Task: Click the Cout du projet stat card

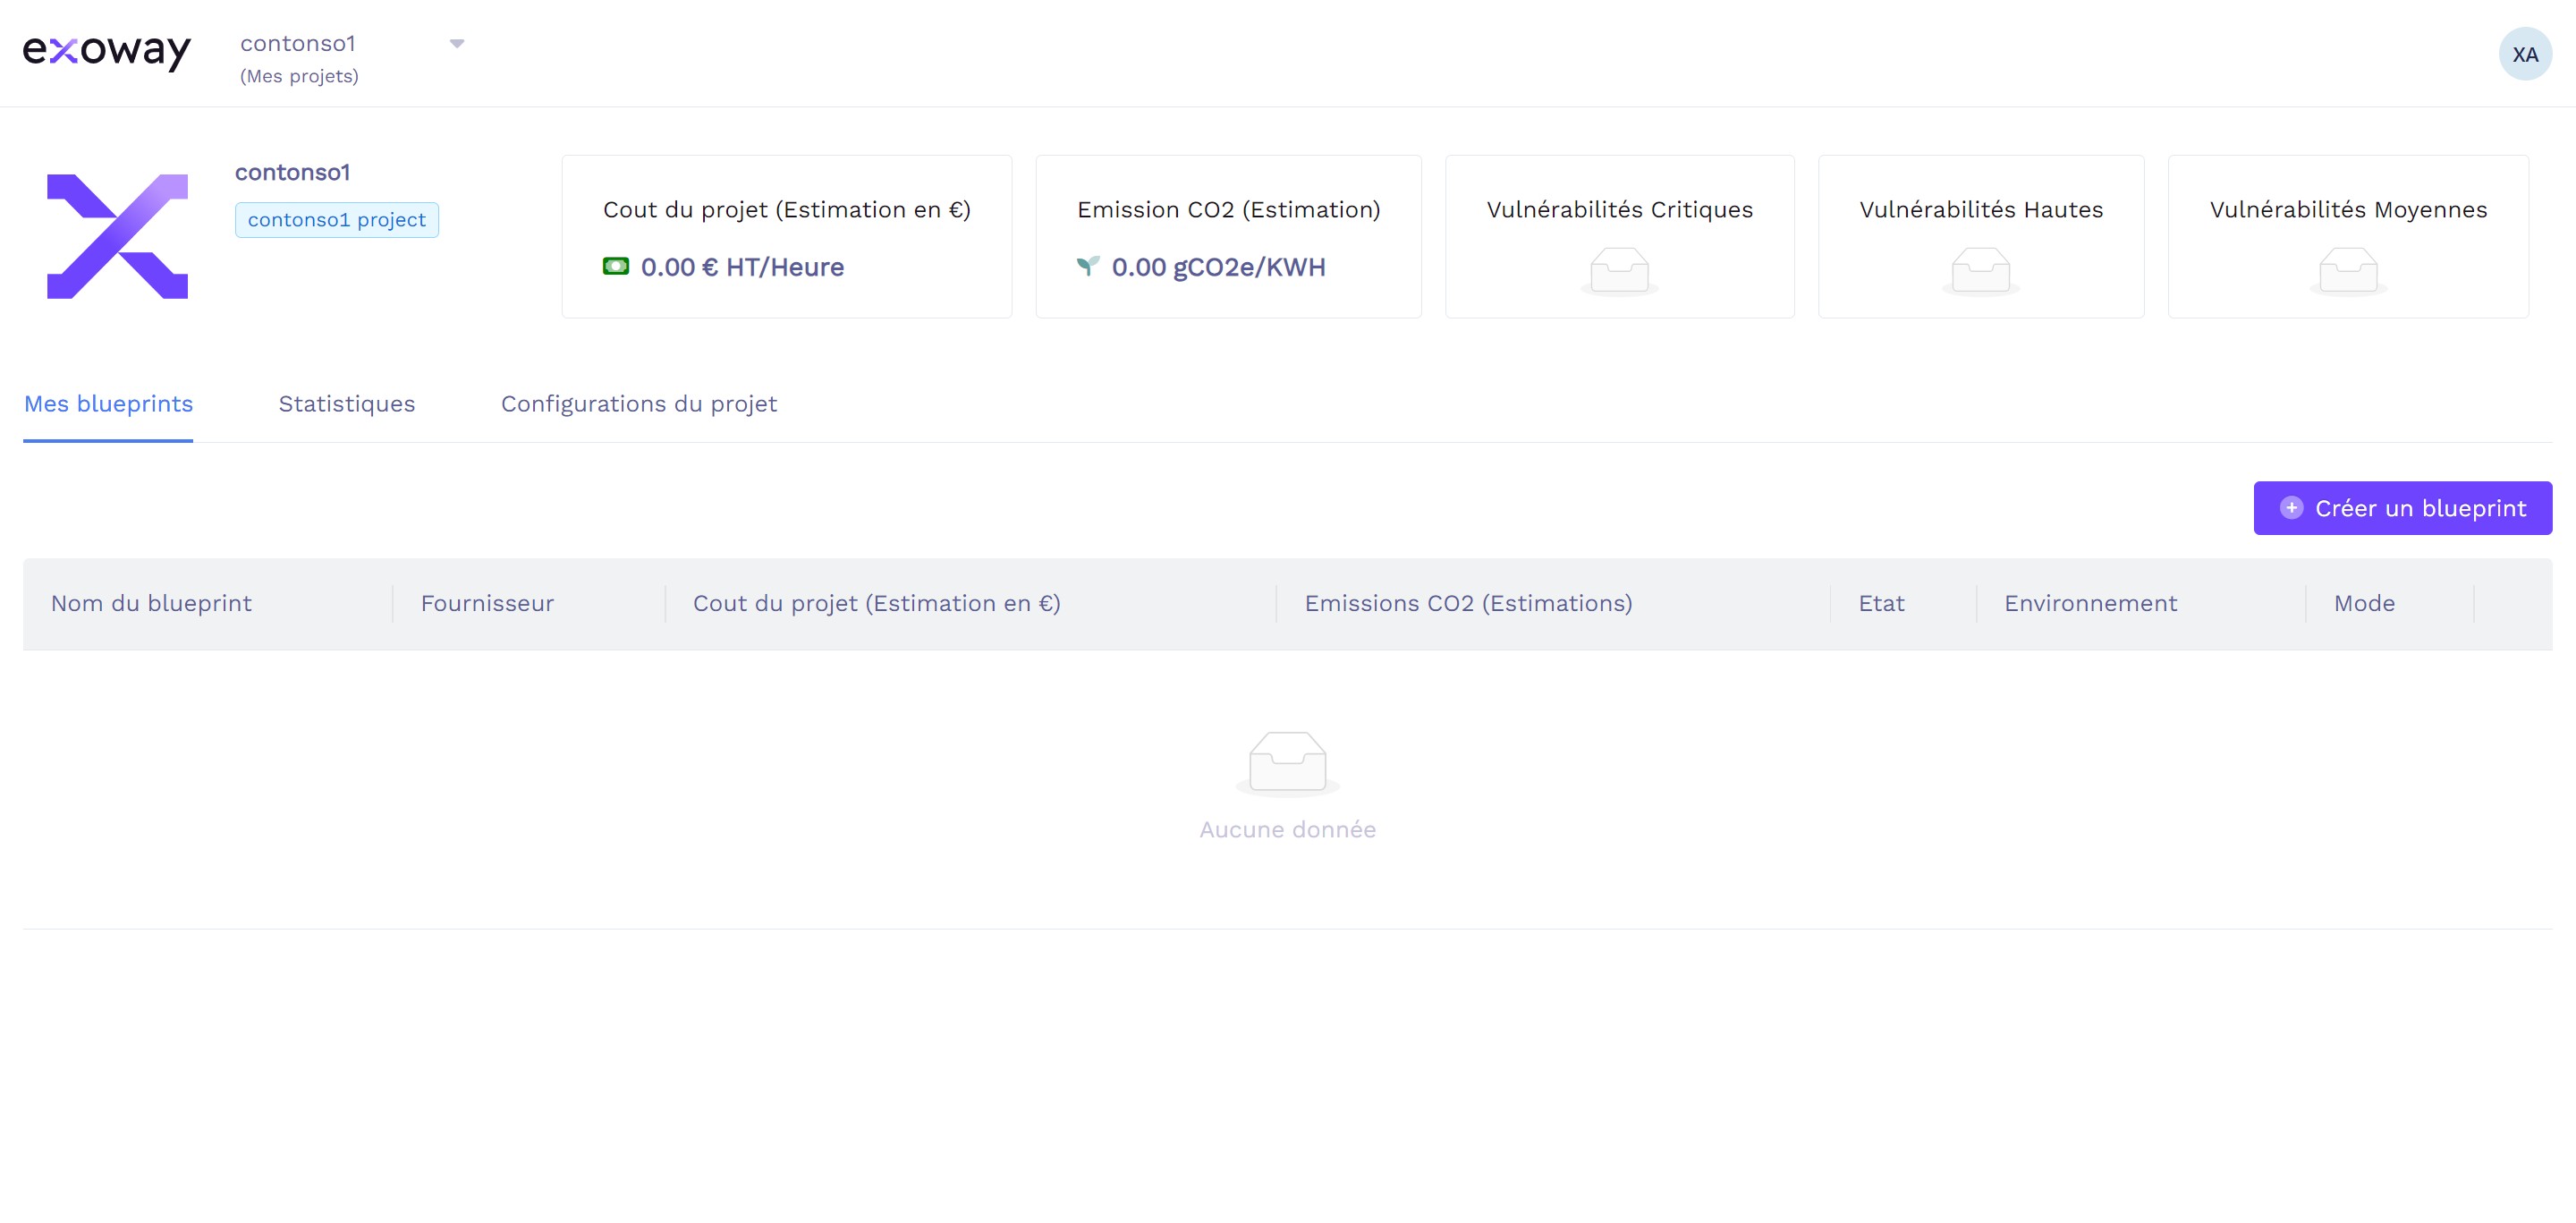Action: coord(786,236)
